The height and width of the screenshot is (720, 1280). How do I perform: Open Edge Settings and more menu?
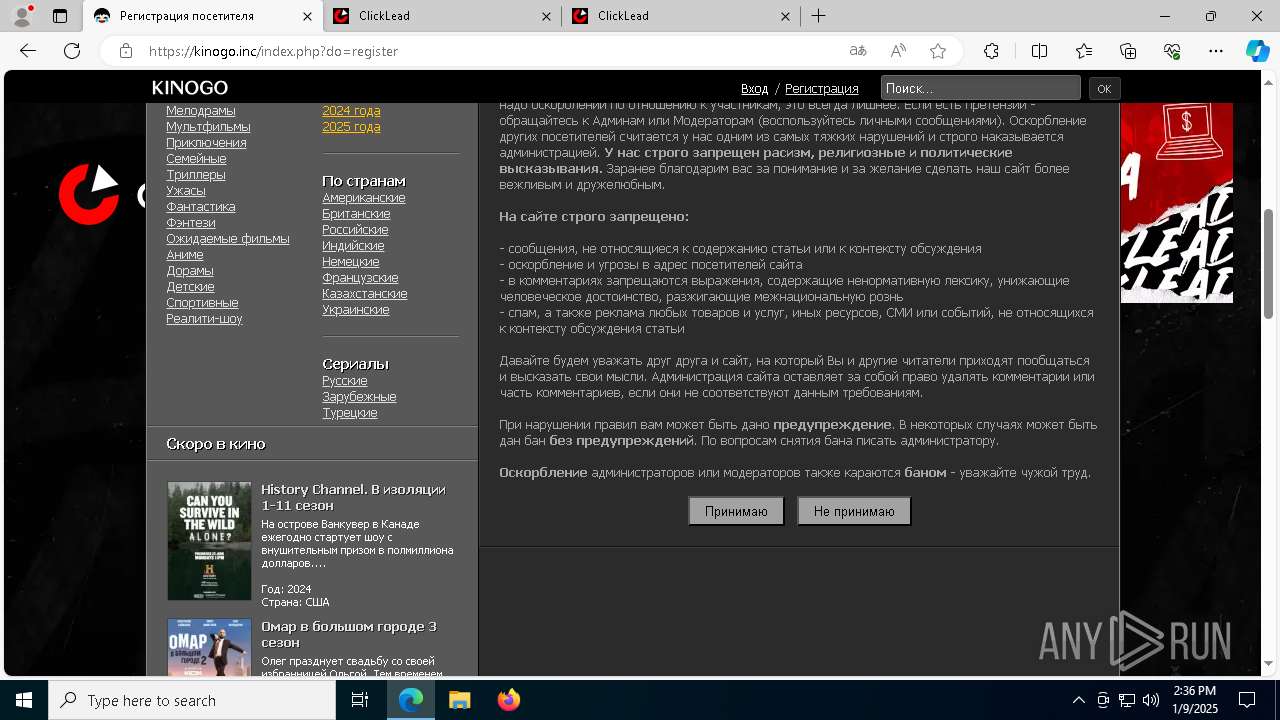(x=1216, y=51)
